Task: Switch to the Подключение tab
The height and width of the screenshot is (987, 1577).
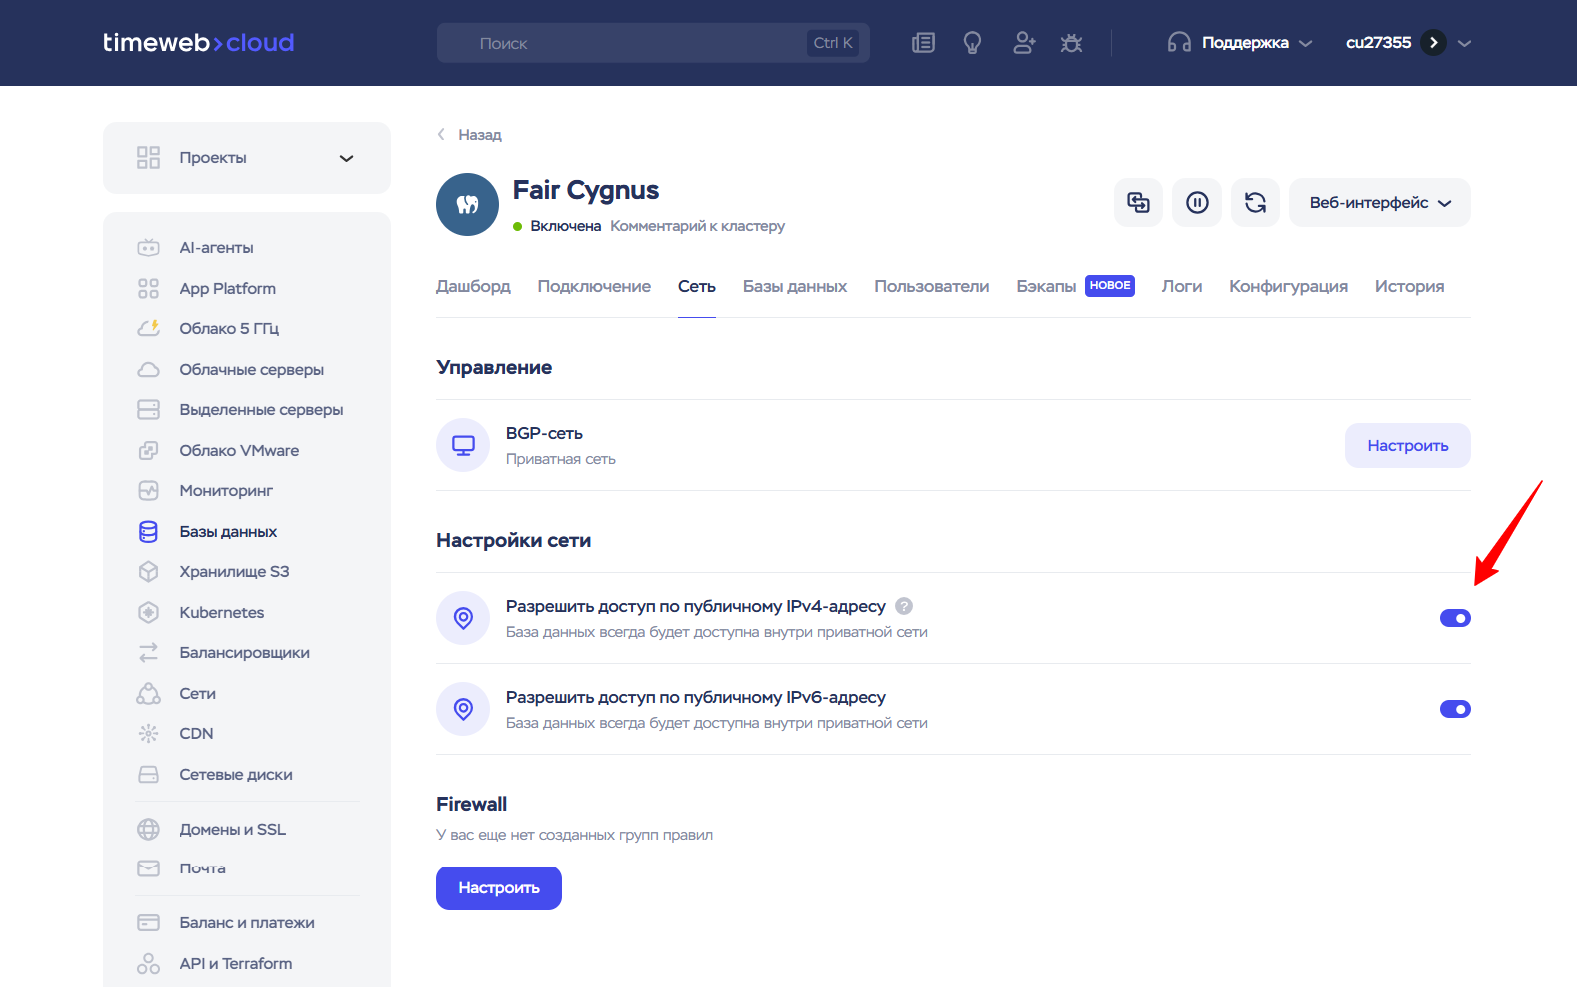Action: point(594,286)
